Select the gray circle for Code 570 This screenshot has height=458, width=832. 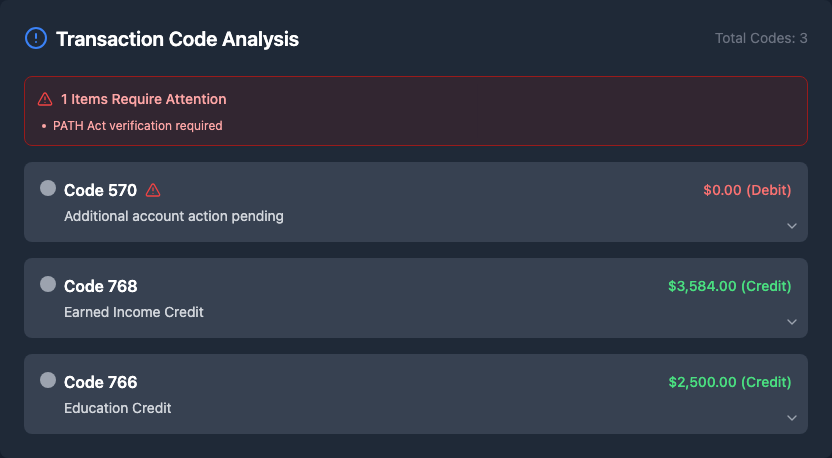[48, 188]
